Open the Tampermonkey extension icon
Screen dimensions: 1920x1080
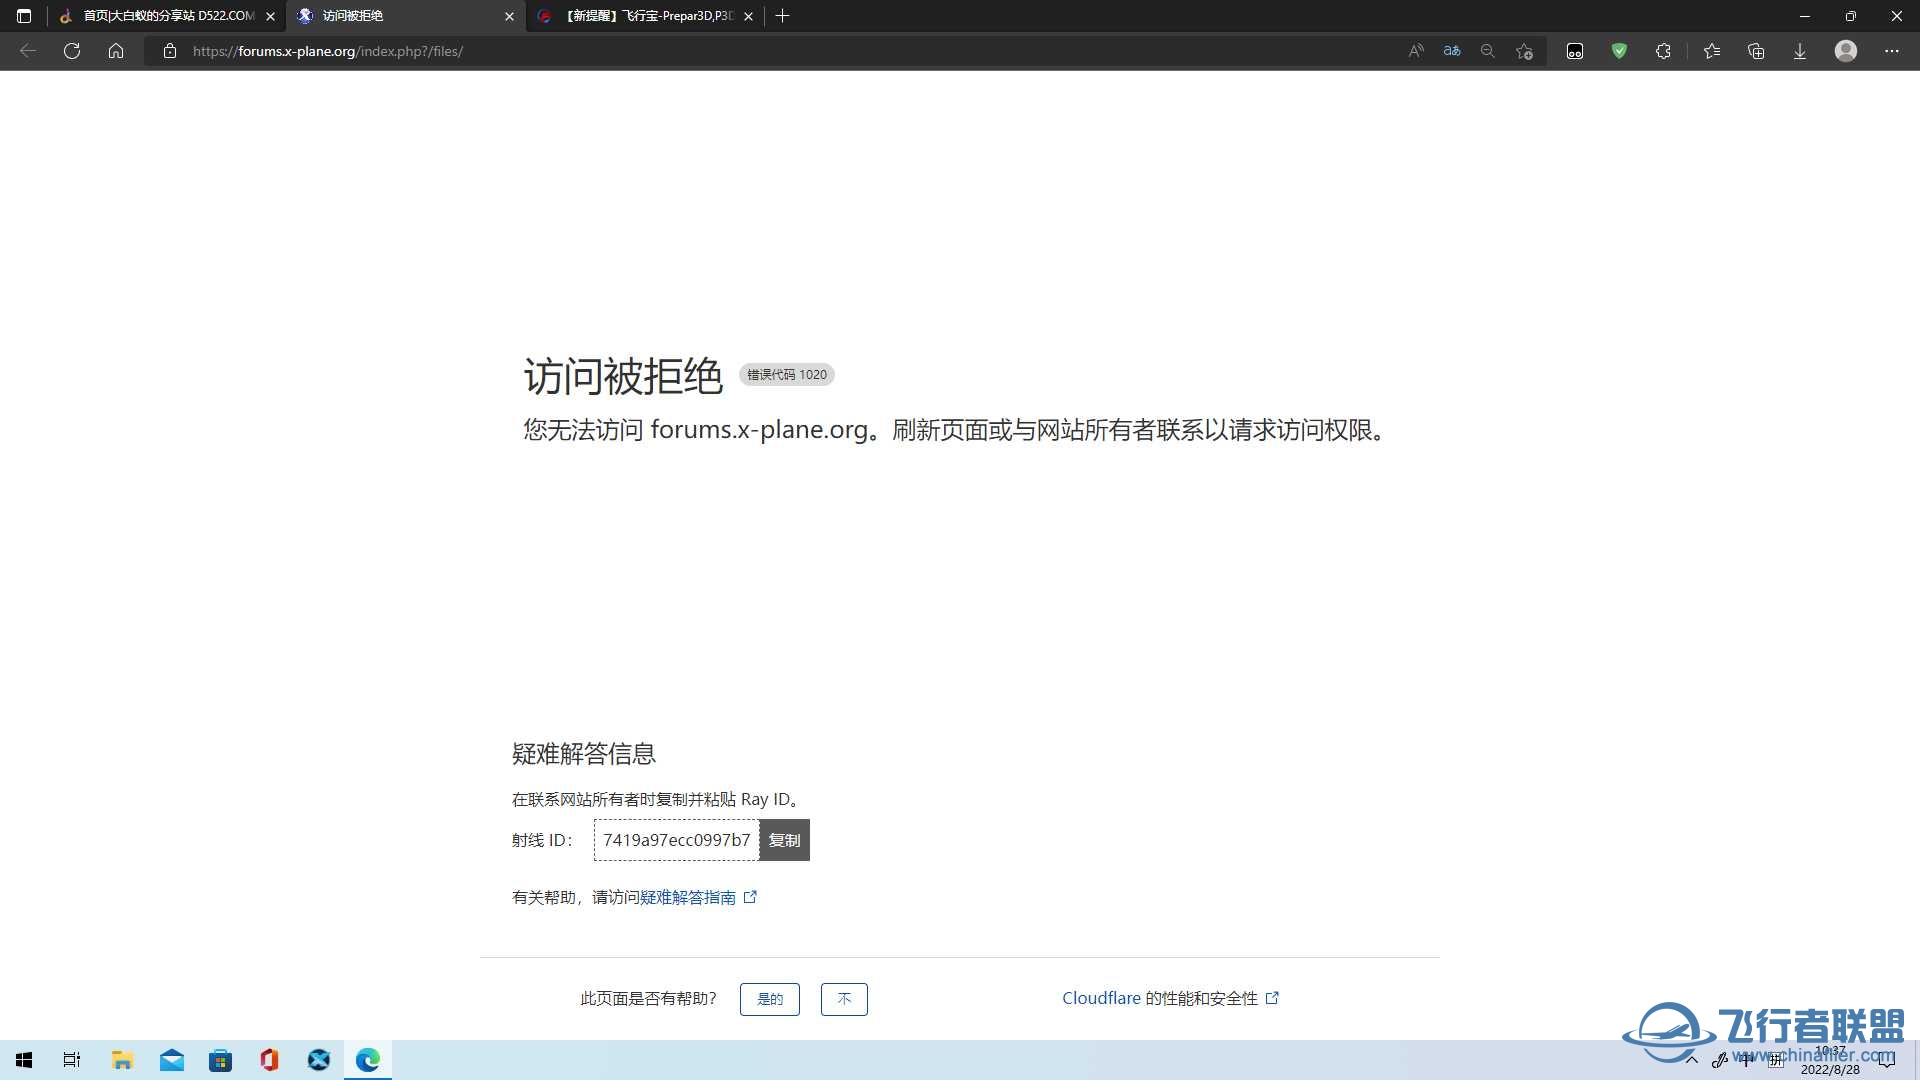click(x=1575, y=51)
